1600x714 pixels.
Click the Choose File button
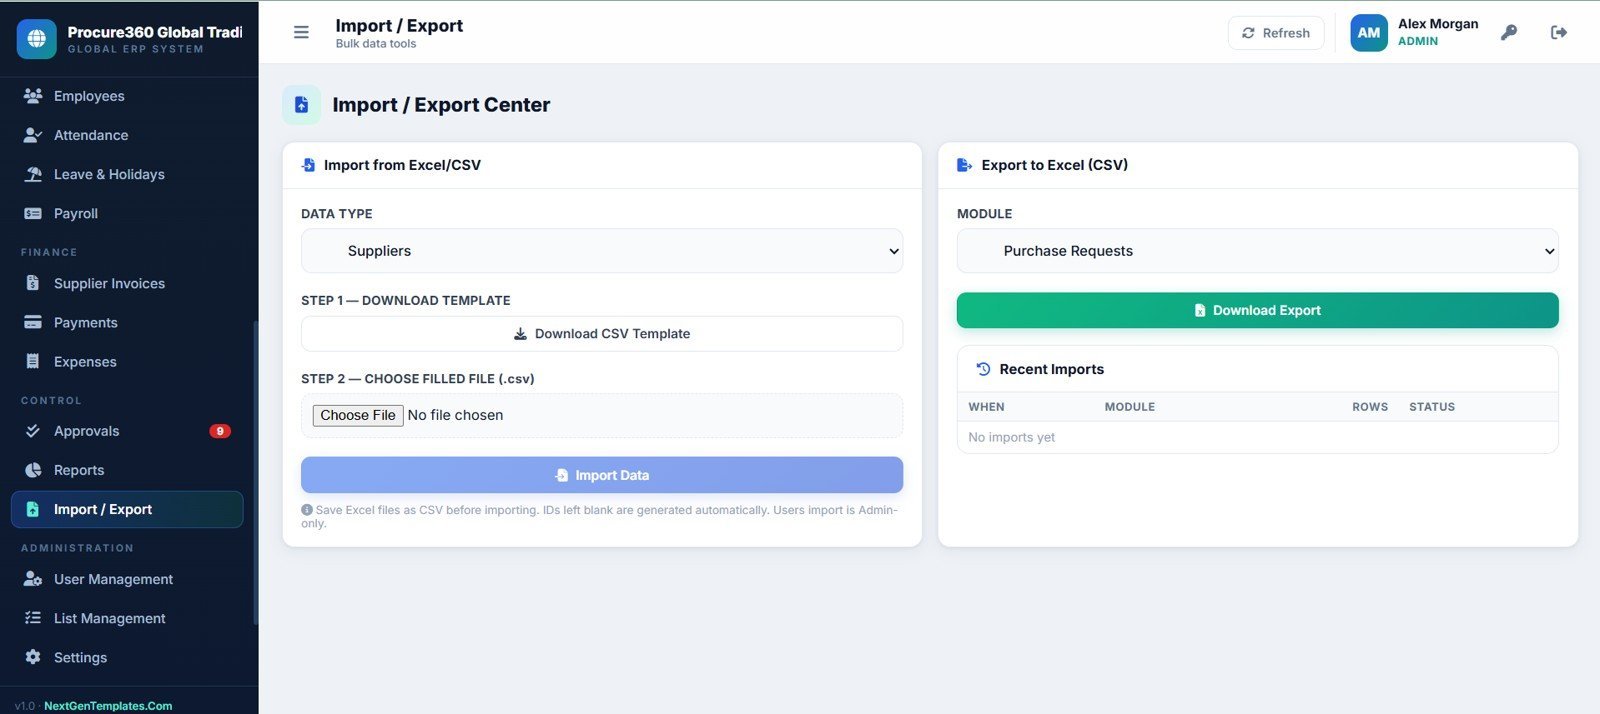[358, 415]
